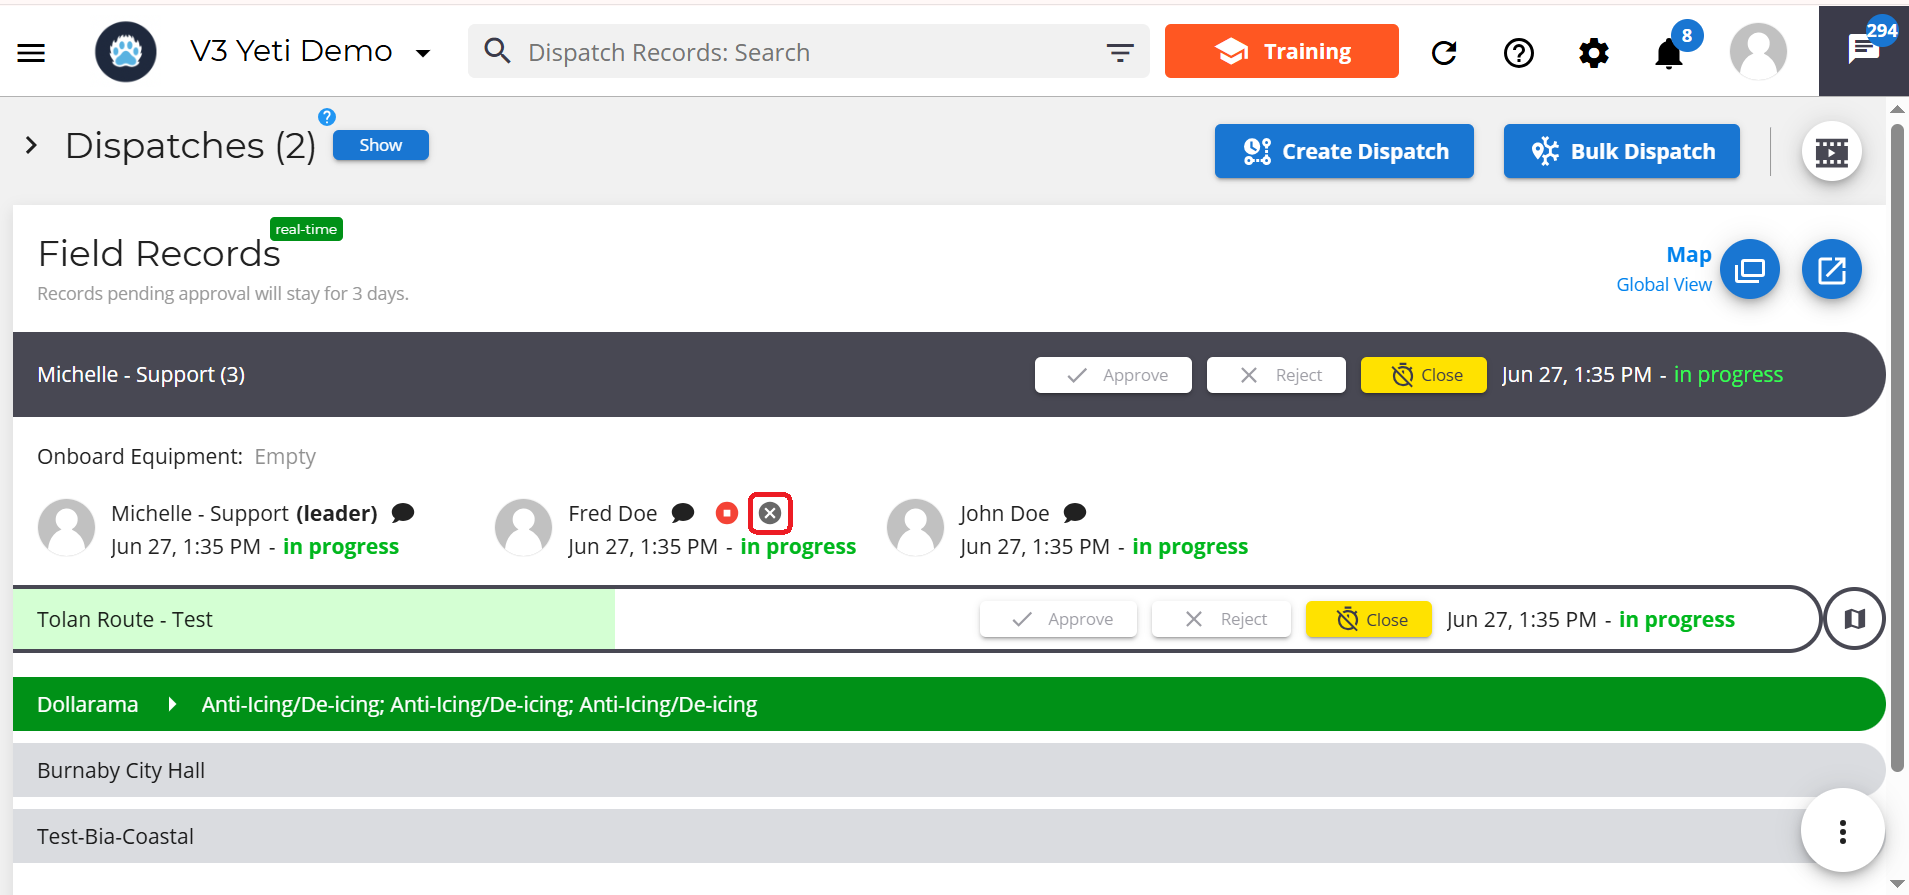Viewport: 1909px width, 895px height.
Task: Open Field Records in new window icon
Action: point(1831,269)
